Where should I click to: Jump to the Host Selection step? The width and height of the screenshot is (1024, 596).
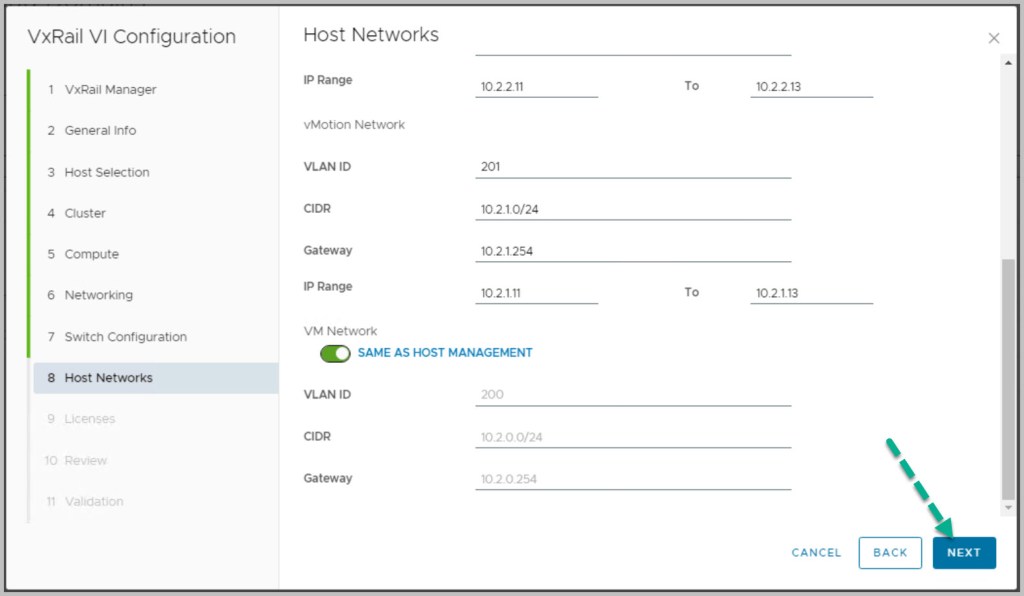tap(106, 172)
